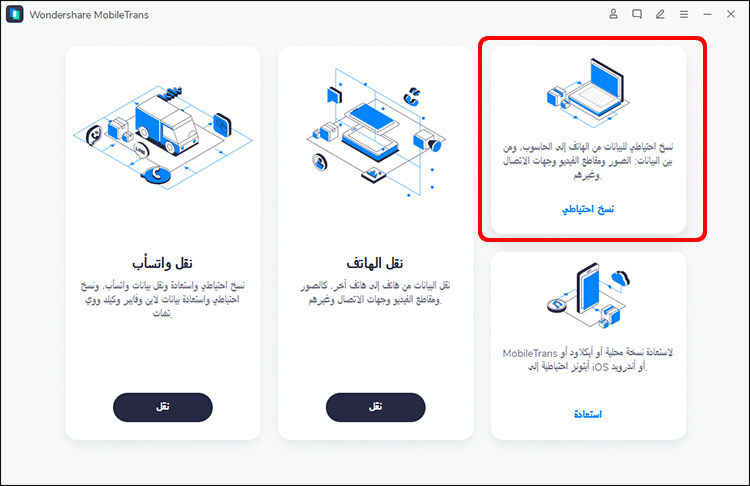The height and width of the screenshot is (486, 750).
Task: Click the backup card description text
Action: tap(588, 161)
